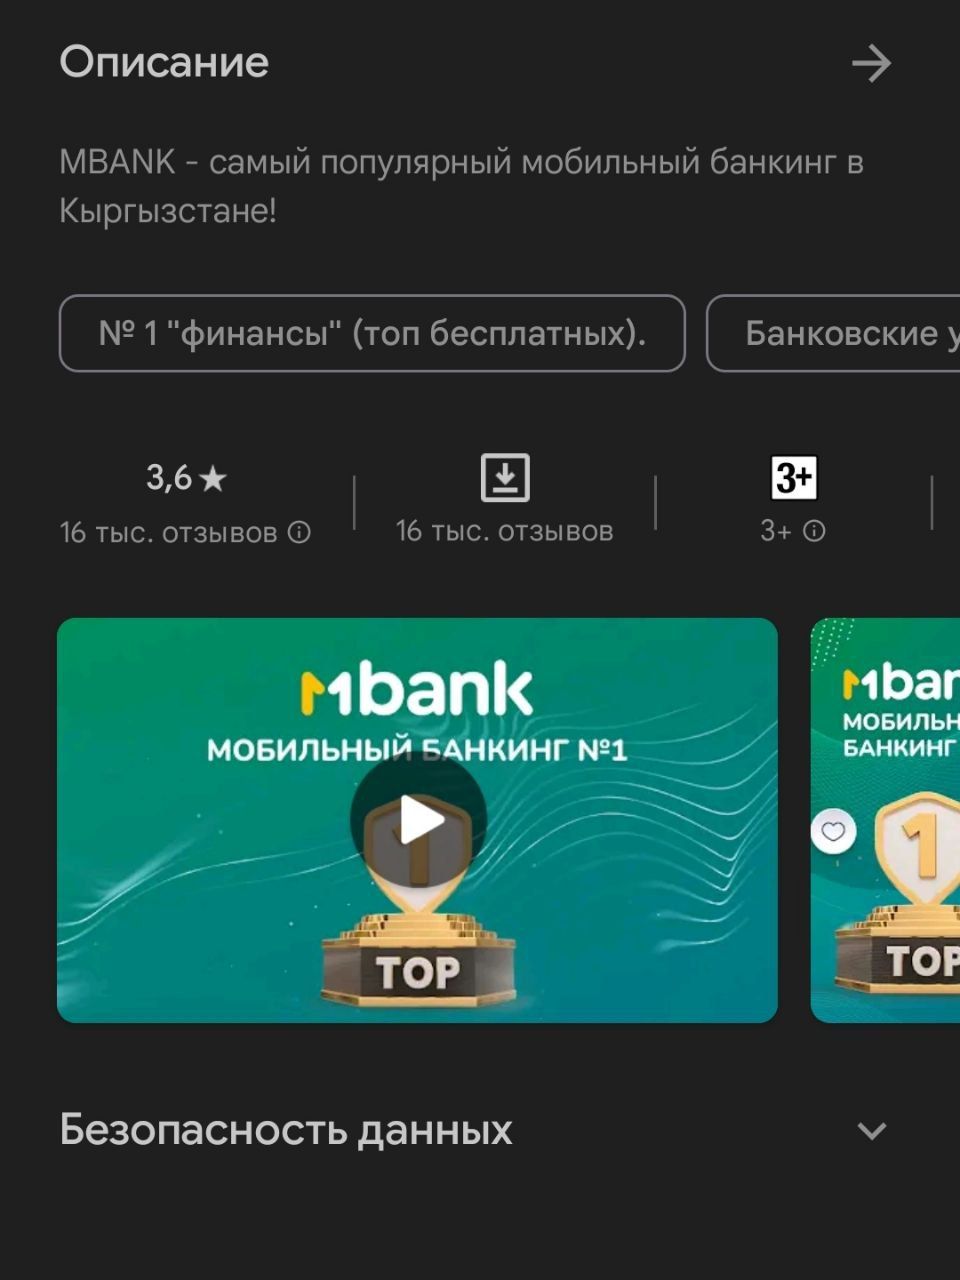
Task: Click the download icon above the reviews count
Action: tap(505, 477)
